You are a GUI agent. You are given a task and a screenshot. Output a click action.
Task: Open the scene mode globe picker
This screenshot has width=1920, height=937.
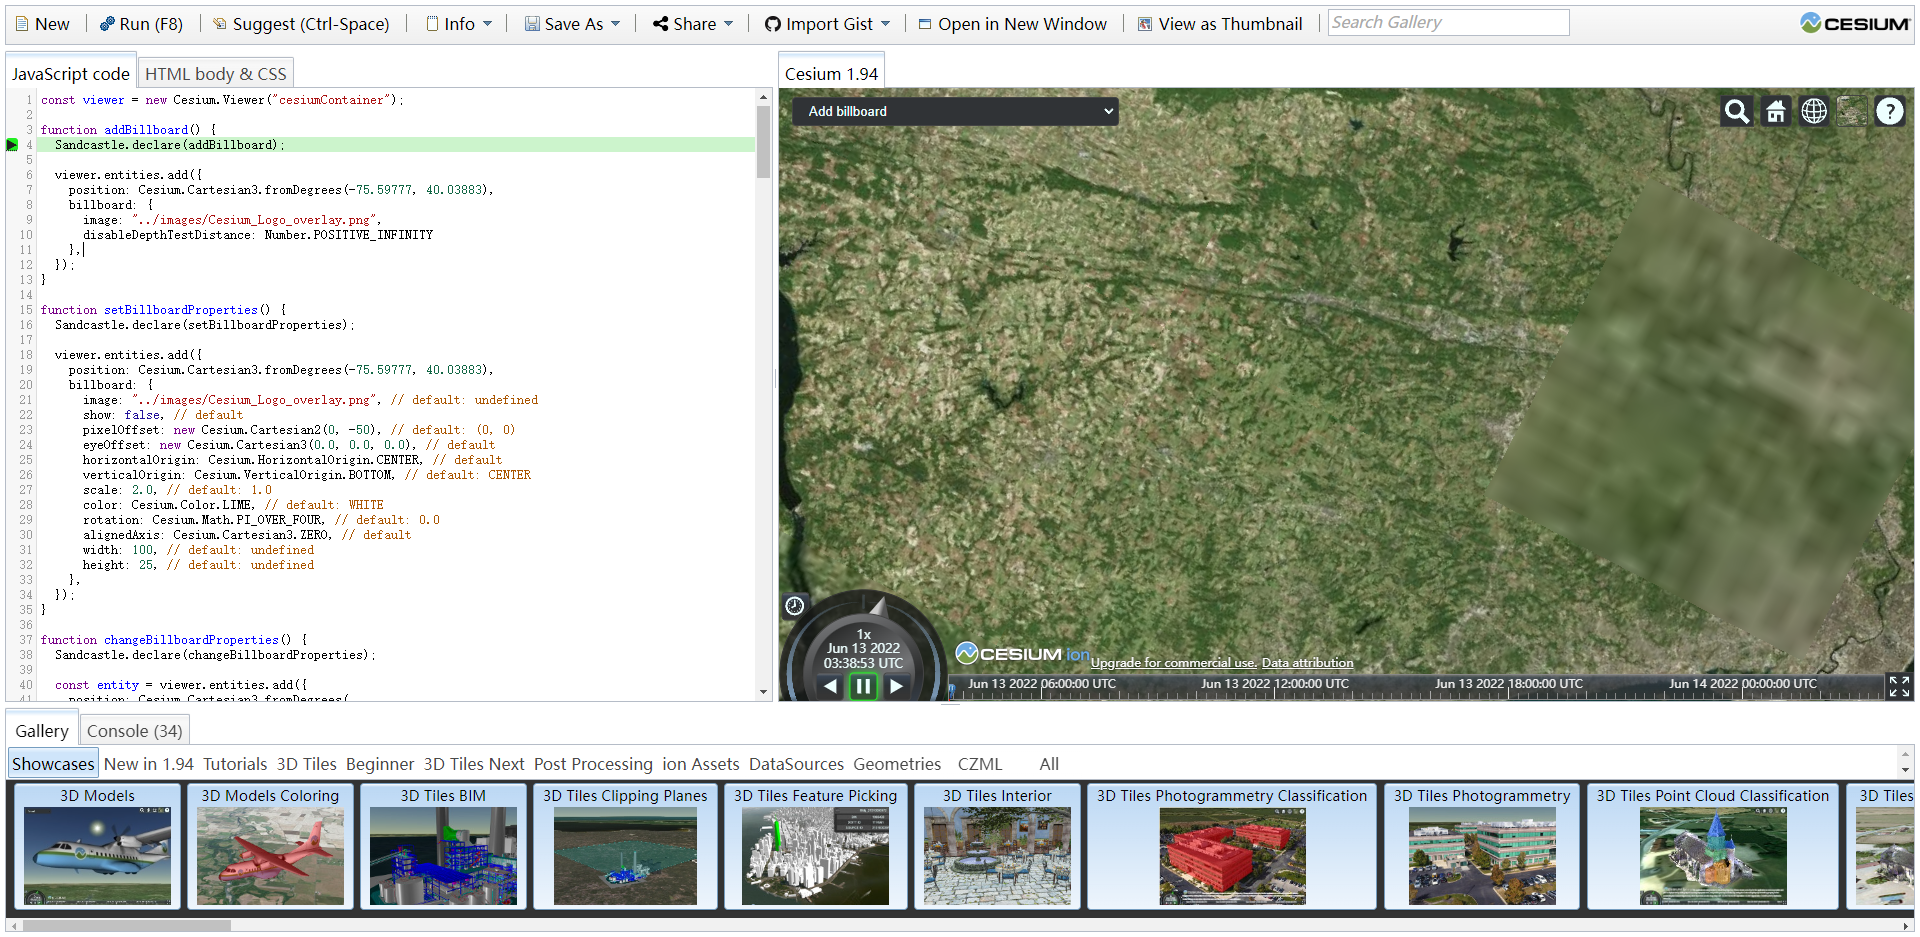coord(1814,111)
